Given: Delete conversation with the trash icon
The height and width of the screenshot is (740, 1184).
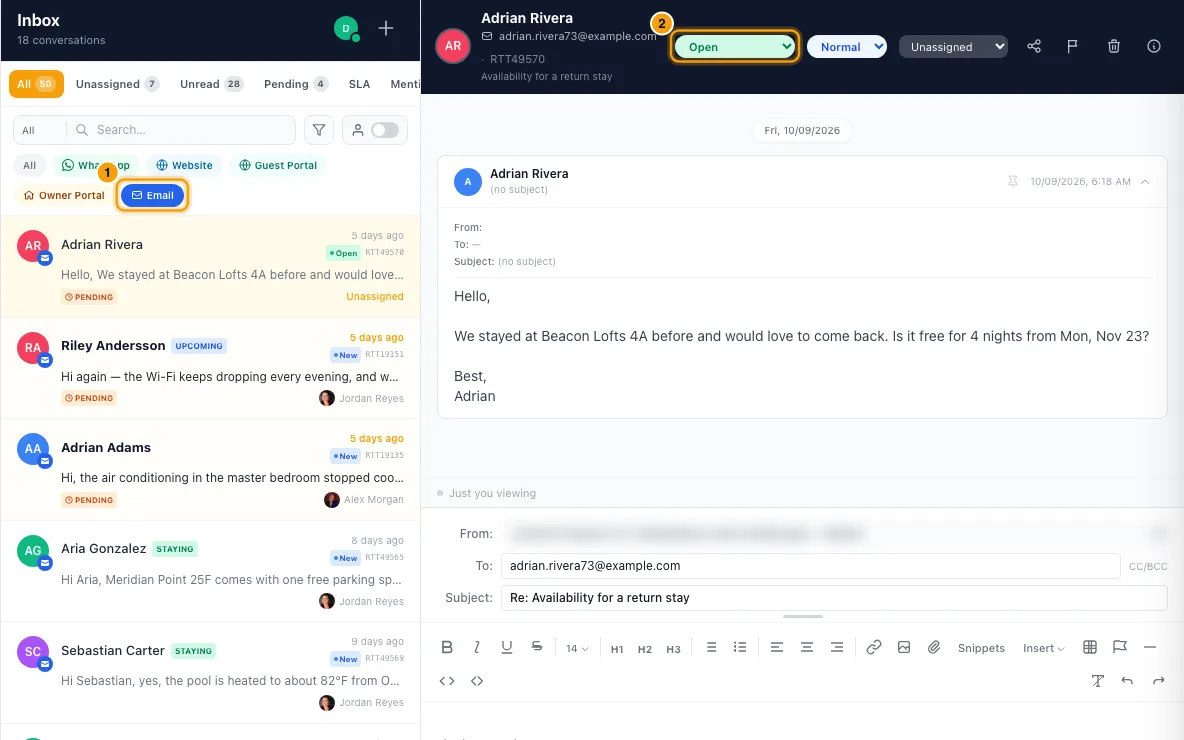Looking at the screenshot, I should point(1114,46).
